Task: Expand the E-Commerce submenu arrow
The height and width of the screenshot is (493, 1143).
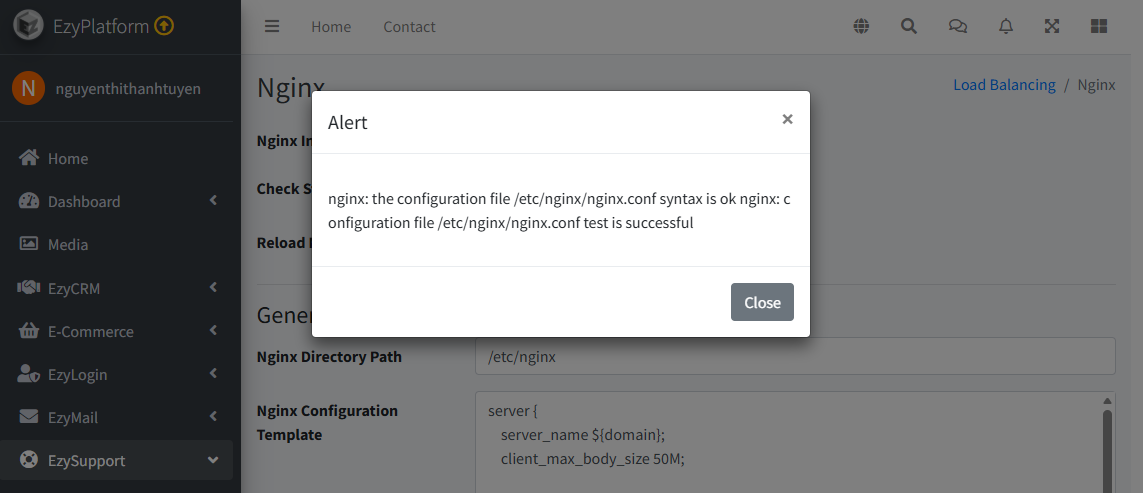Action: tap(213, 330)
